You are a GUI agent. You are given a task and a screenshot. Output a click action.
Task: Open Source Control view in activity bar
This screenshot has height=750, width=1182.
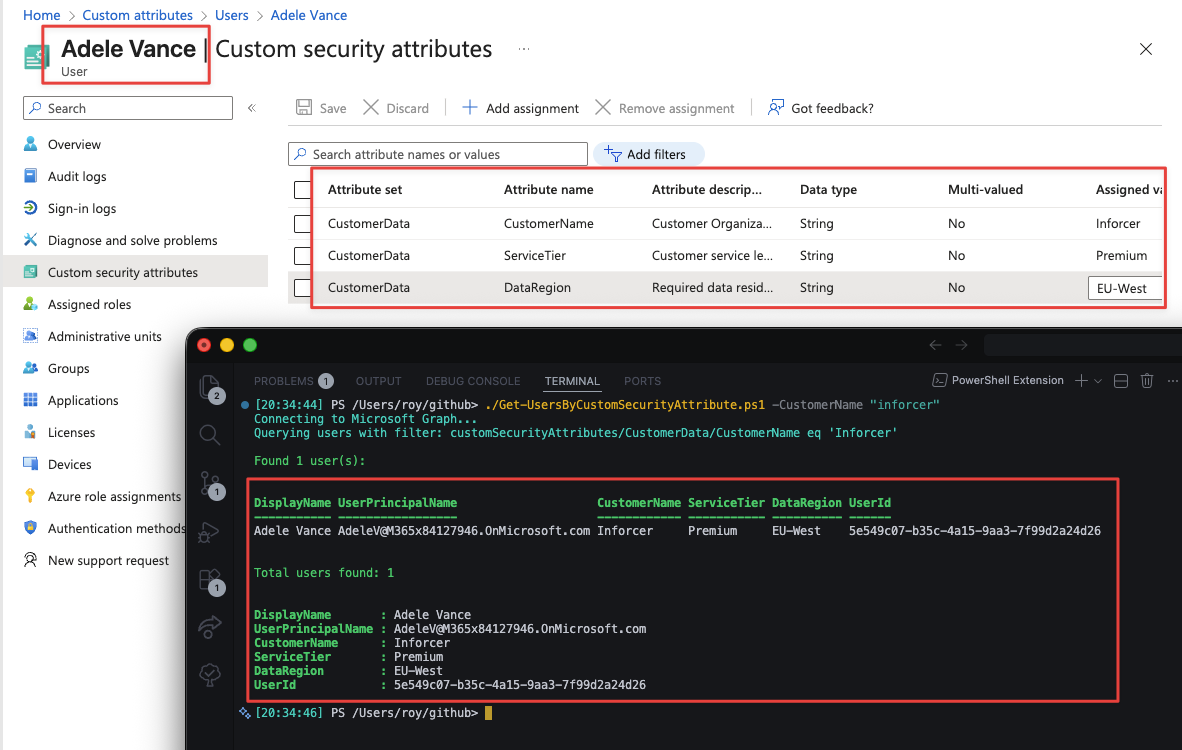[x=209, y=482]
